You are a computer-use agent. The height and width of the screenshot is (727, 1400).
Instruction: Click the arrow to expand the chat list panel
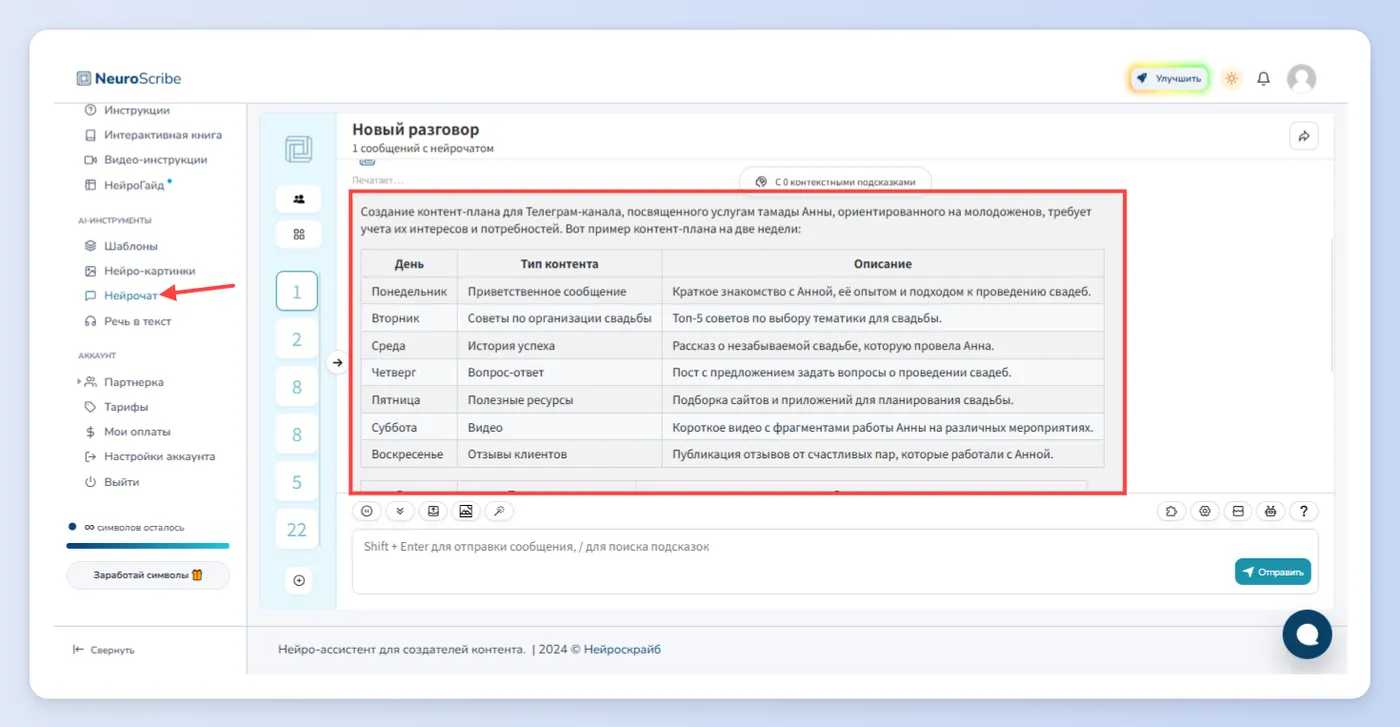[x=337, y=362]
